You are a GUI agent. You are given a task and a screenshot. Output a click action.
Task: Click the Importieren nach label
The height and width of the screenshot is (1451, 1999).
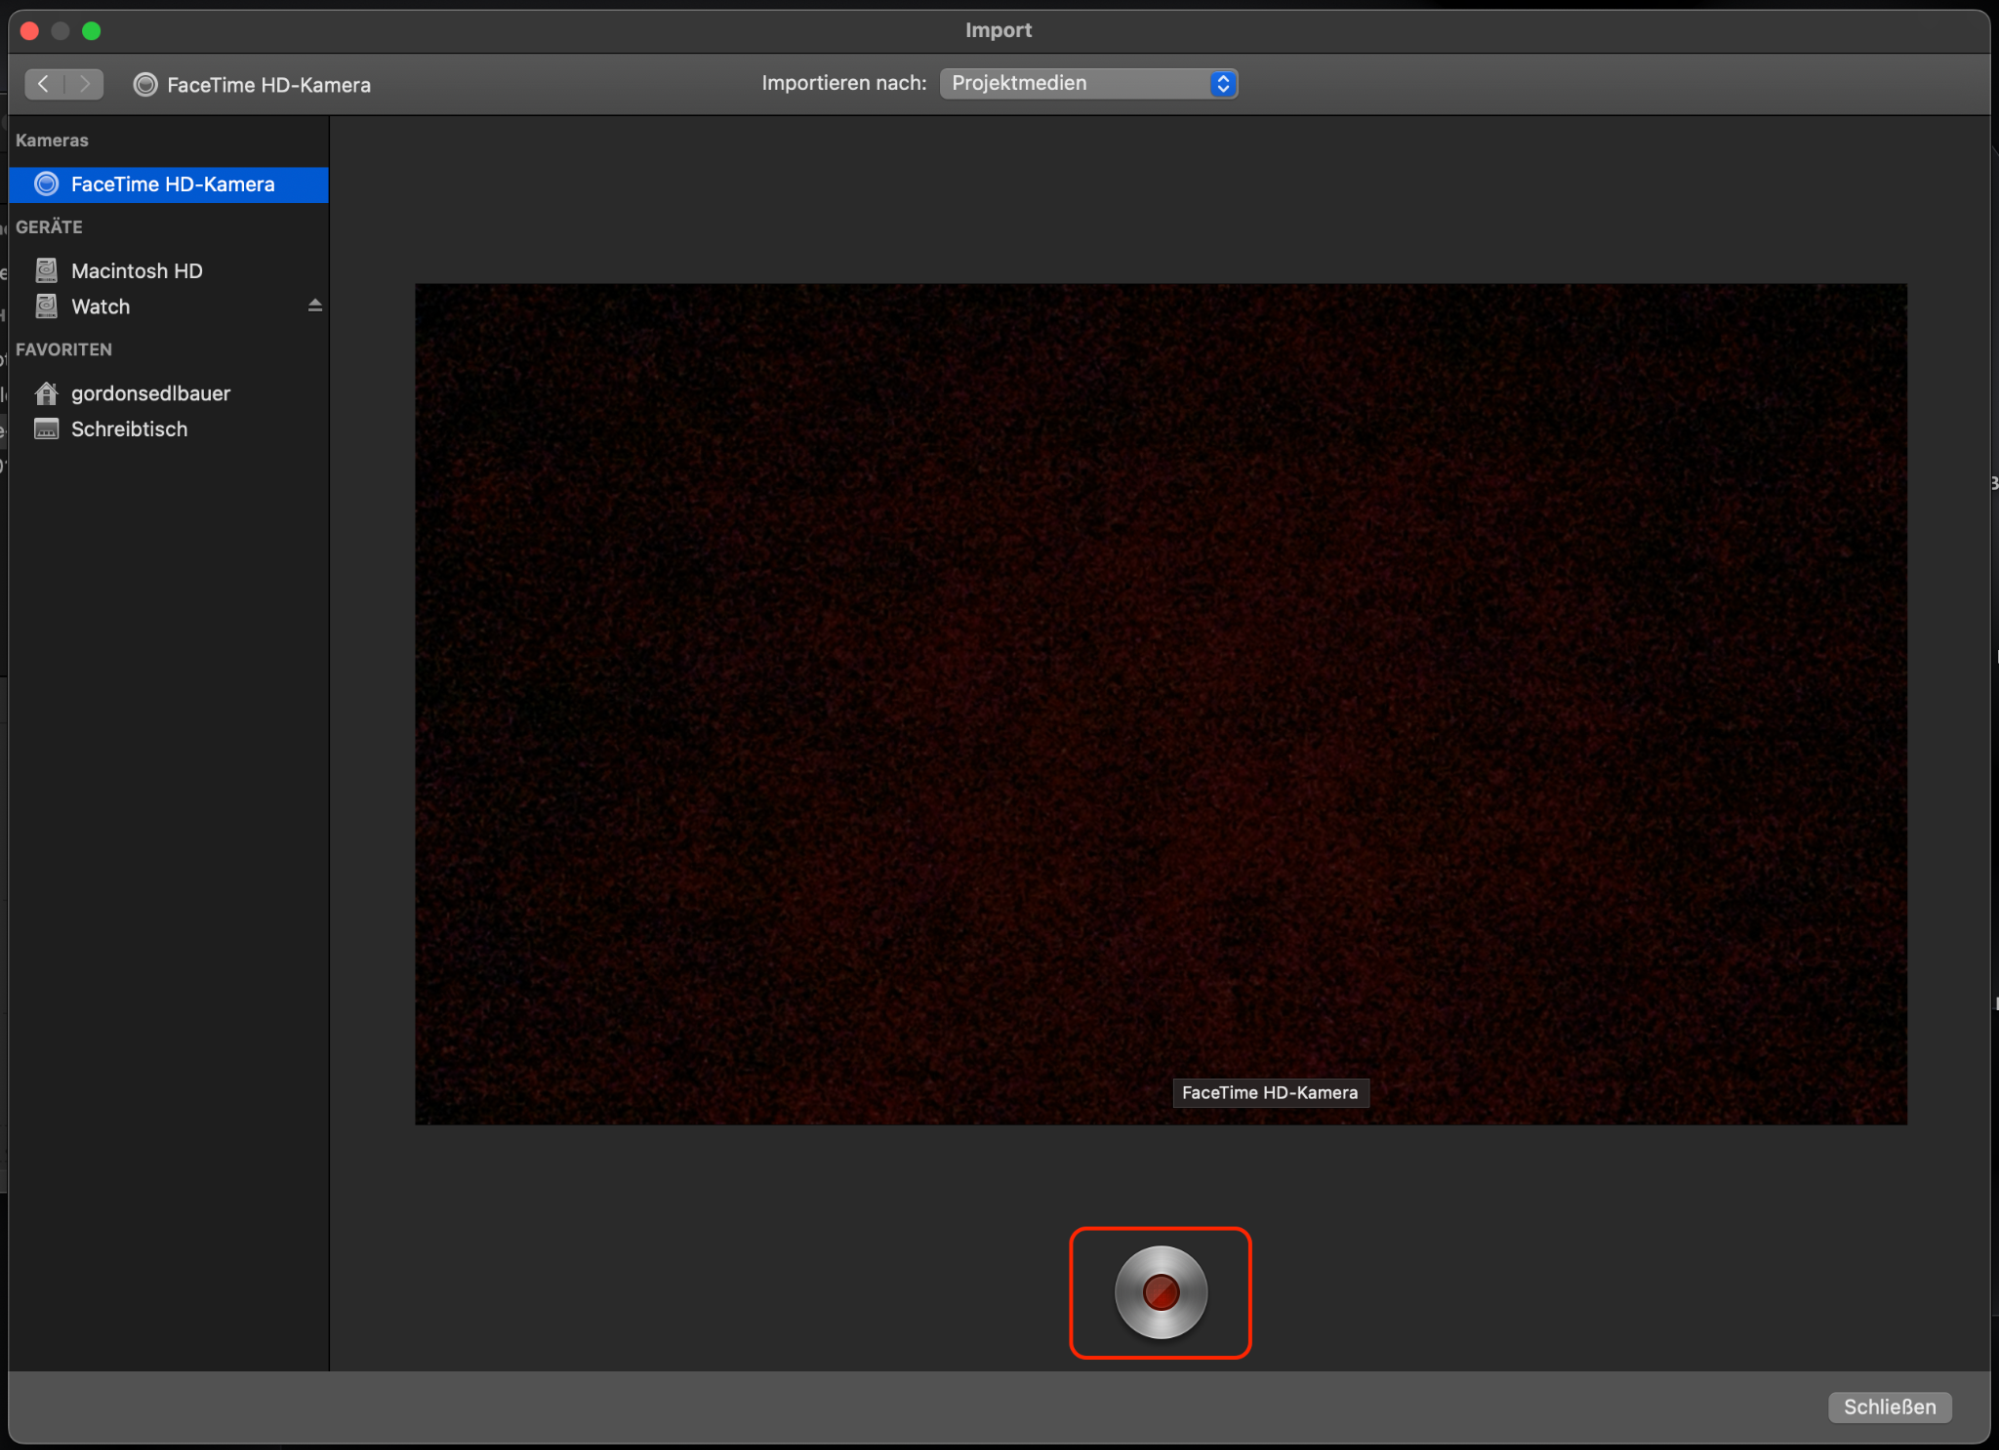point(844,83)
